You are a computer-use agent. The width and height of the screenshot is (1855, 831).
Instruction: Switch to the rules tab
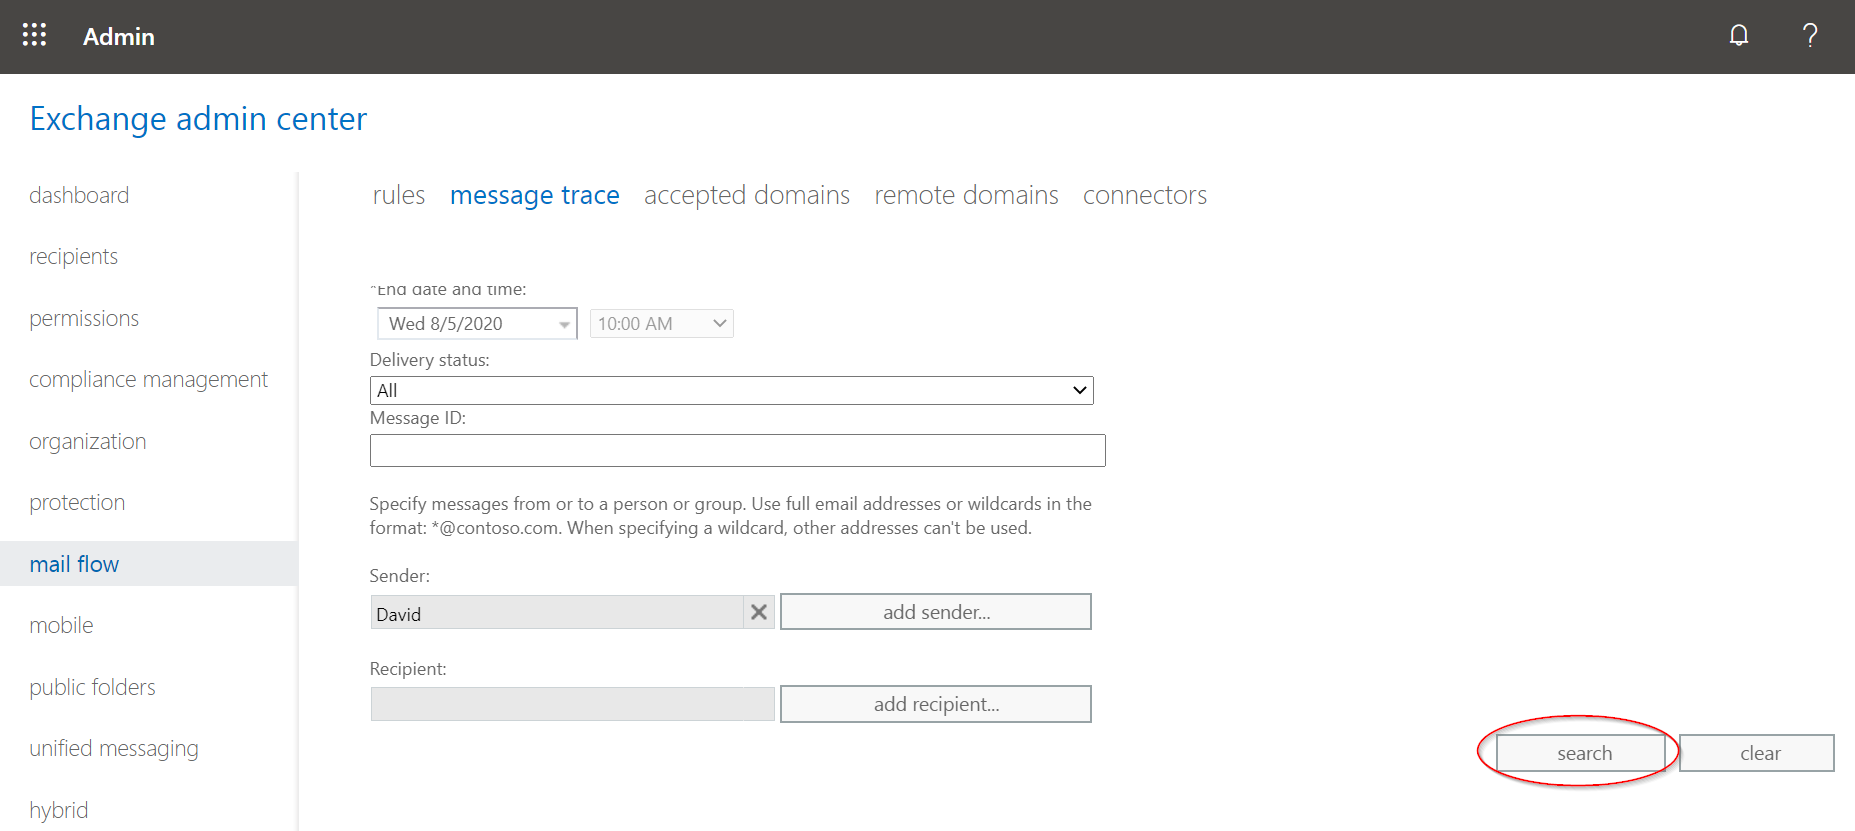pos(398,195)
